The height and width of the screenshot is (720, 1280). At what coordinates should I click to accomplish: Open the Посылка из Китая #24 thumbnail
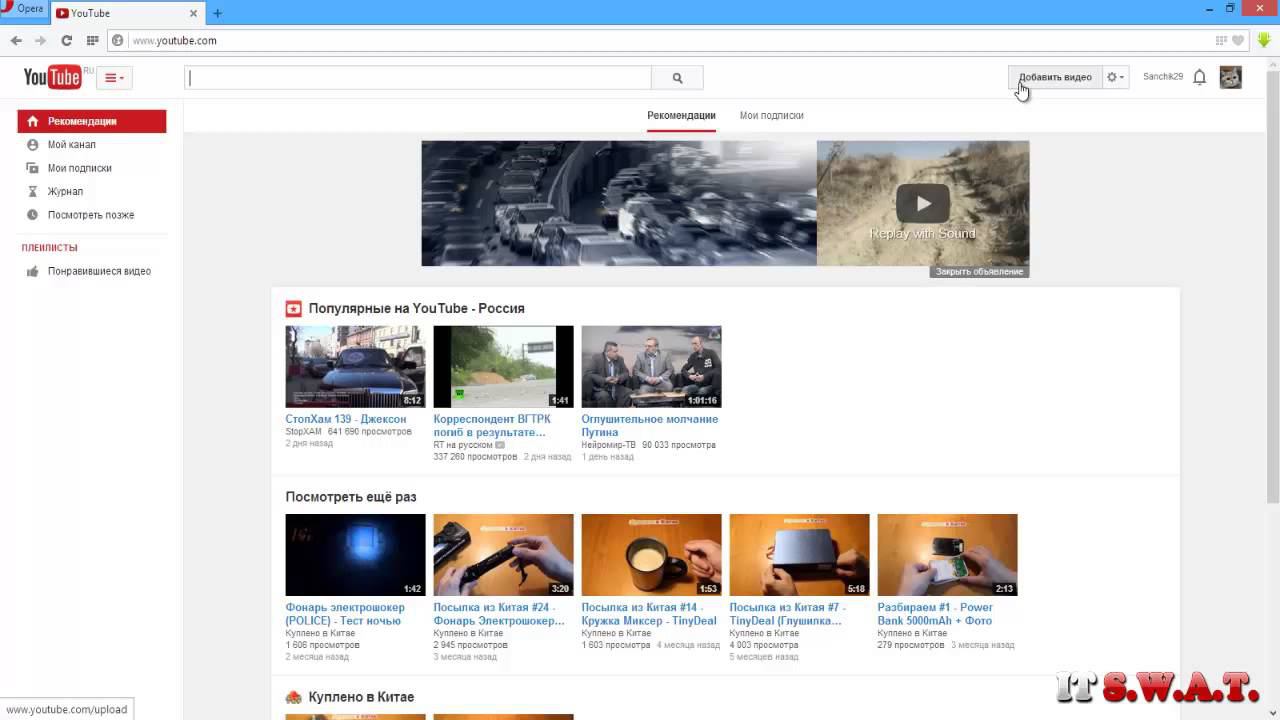[503, 555]
